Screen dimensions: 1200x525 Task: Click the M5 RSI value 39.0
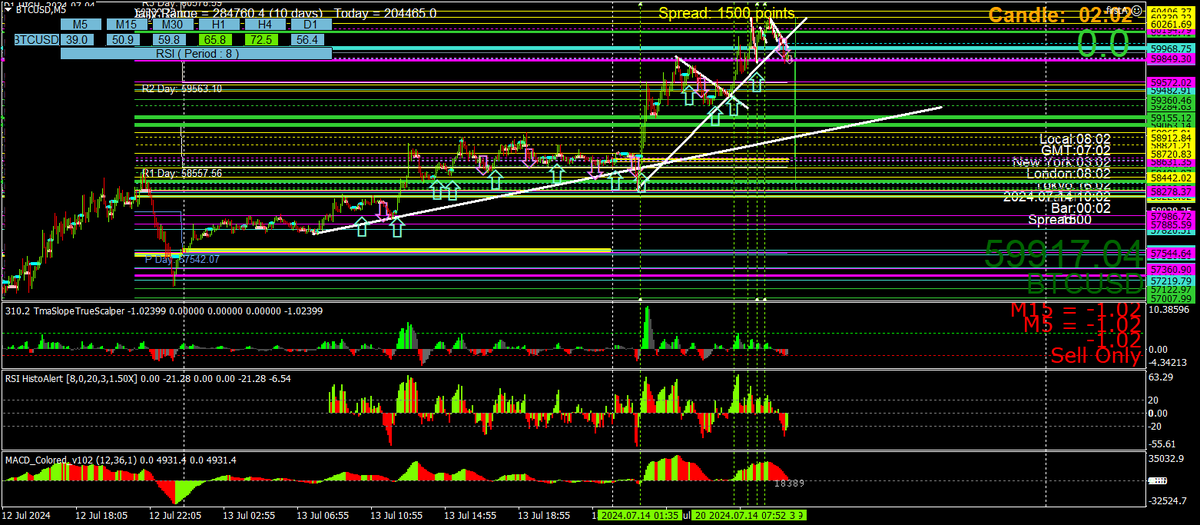79,39
